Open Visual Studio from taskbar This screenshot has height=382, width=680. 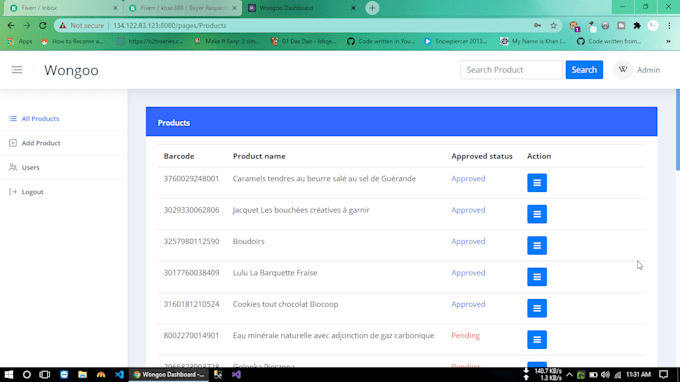(236, 375)
